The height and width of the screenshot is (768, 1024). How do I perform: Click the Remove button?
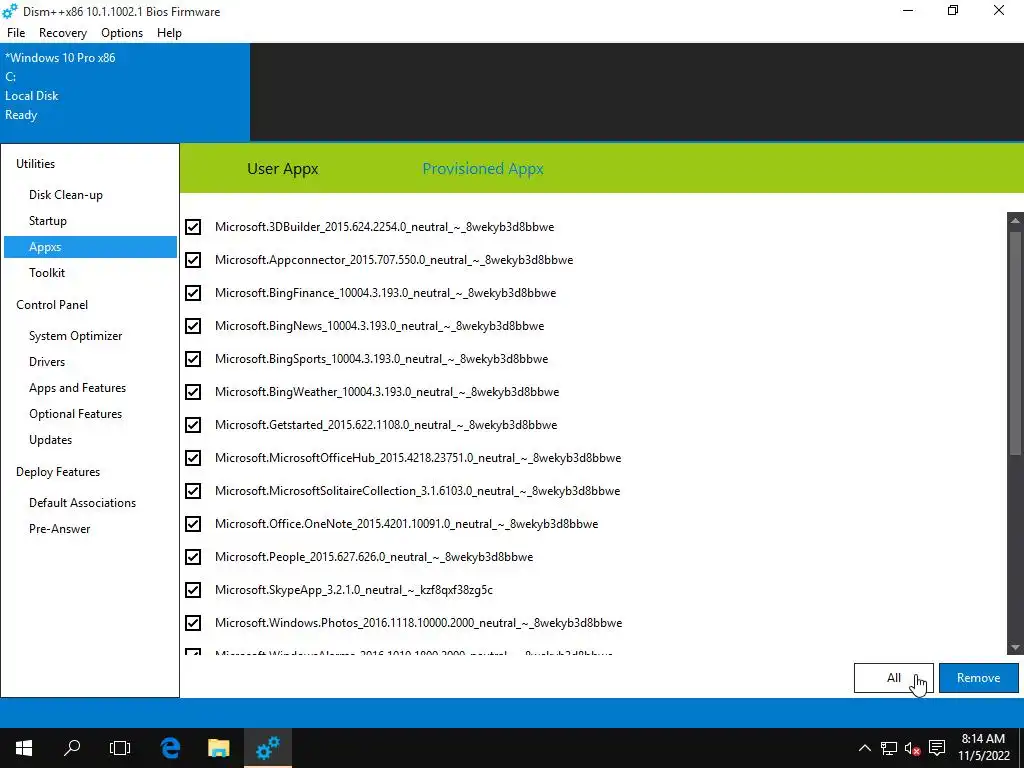click(978, 678)
